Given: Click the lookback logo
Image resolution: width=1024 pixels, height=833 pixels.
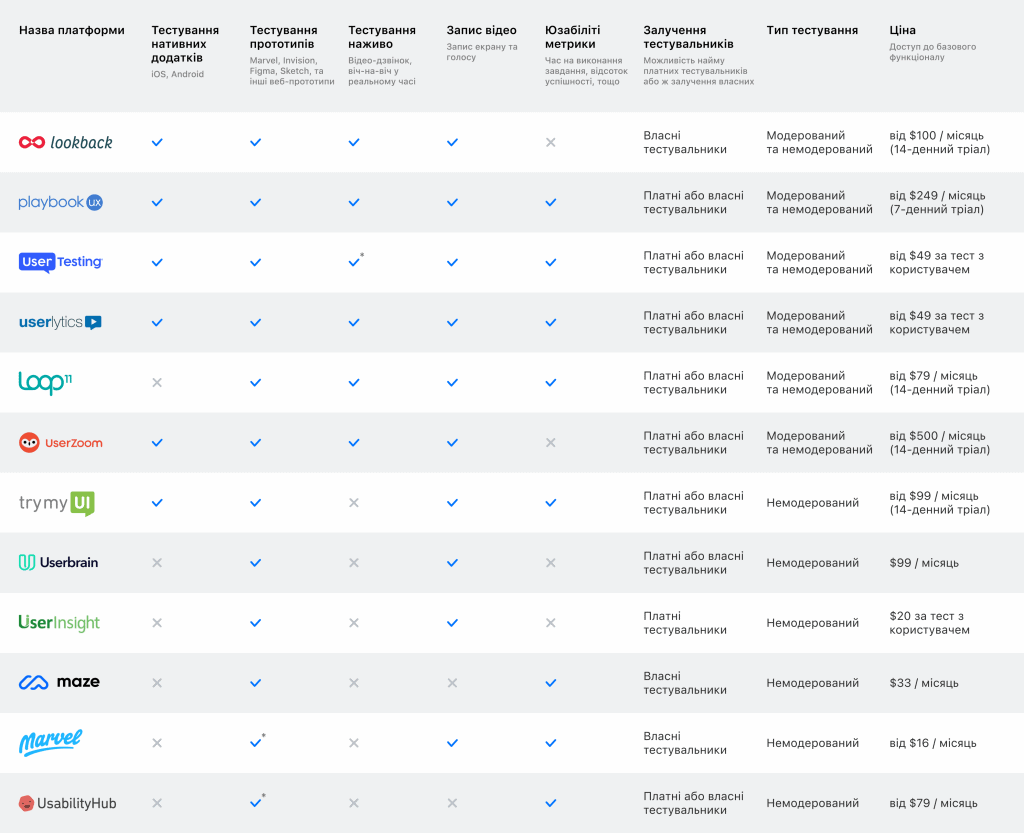Looking at the screenshot, I should (x=65, y=142).
